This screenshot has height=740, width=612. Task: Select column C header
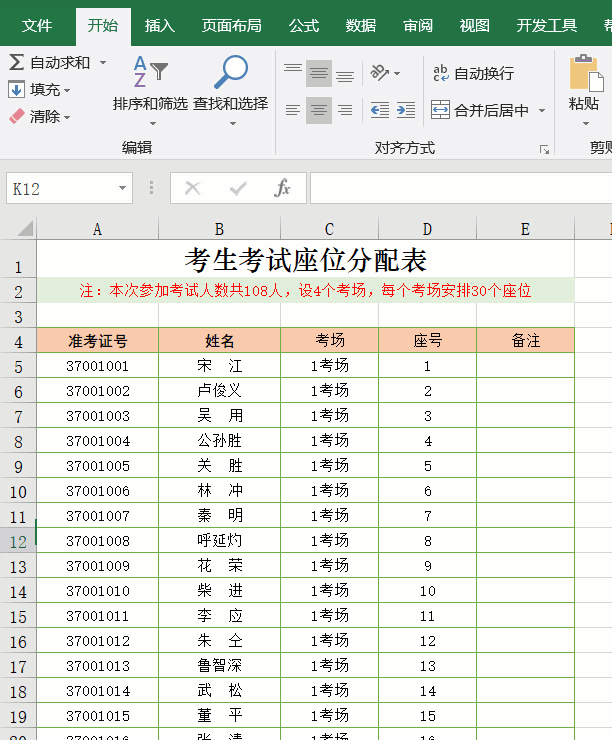(x=329, y=229)
